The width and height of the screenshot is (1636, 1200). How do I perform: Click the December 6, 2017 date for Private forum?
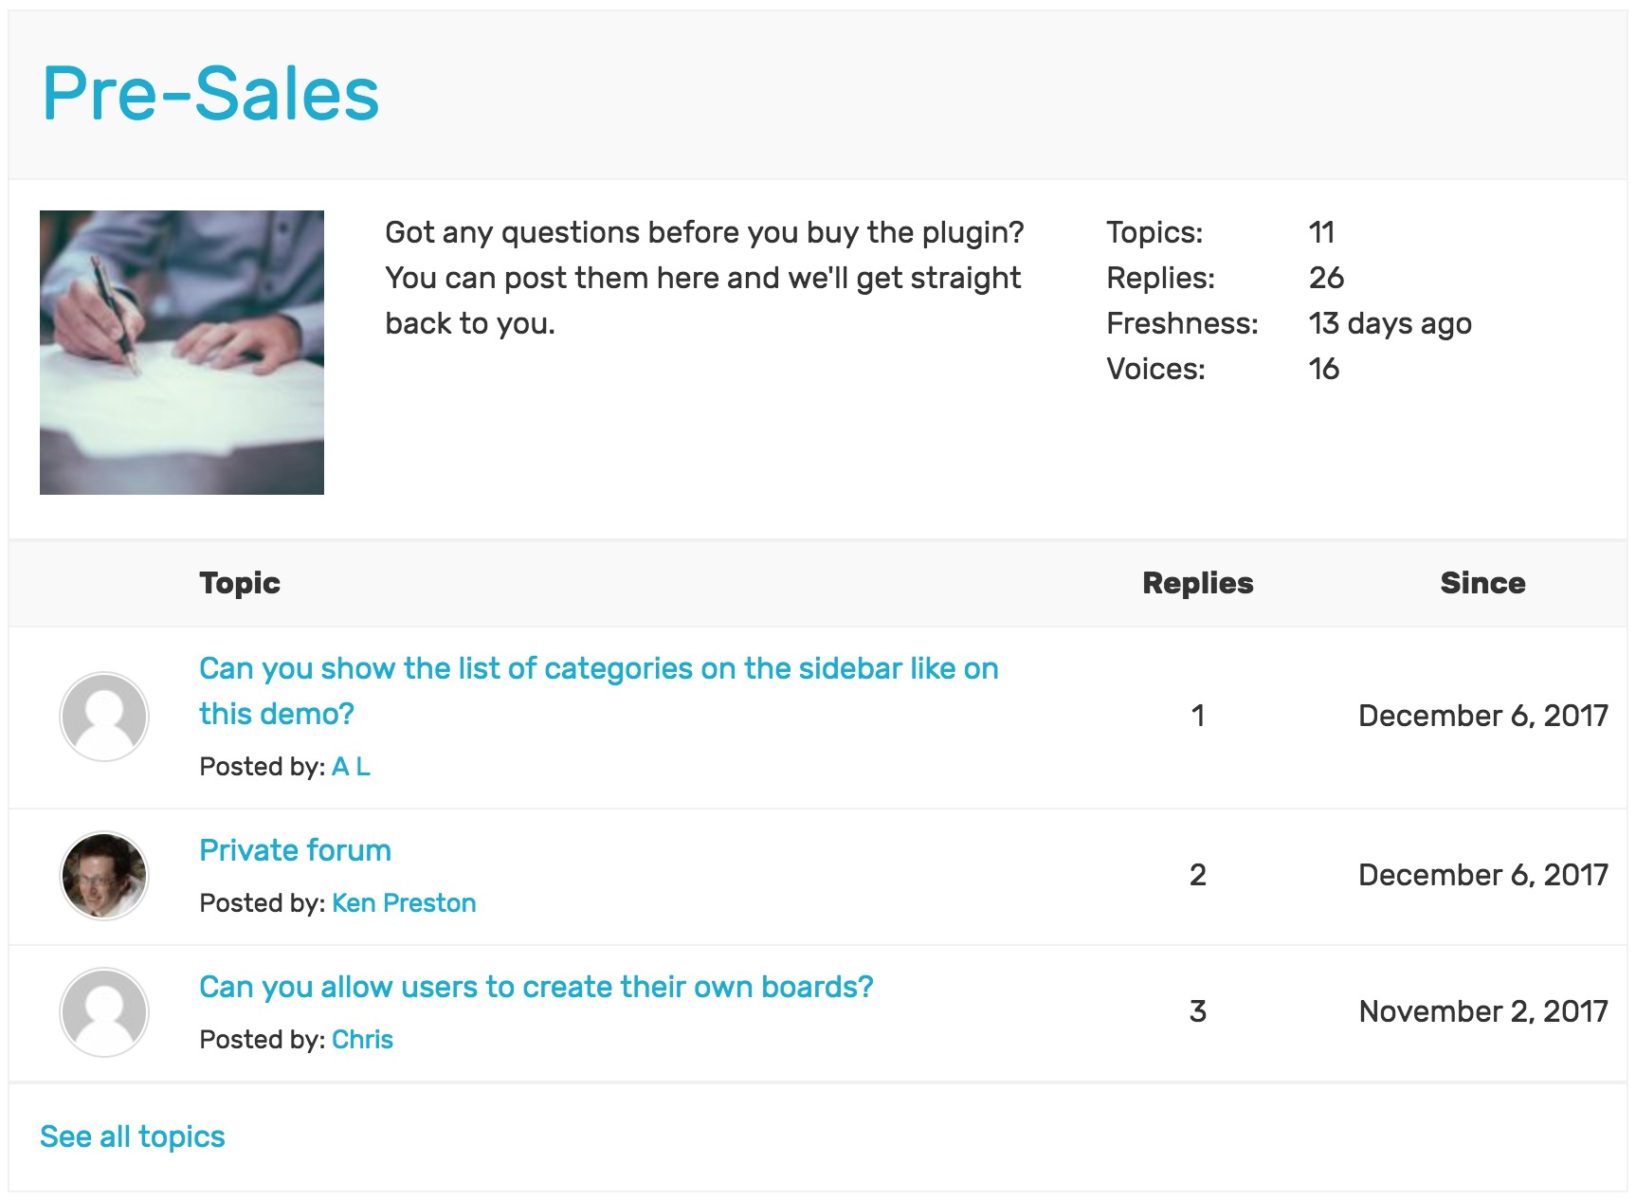coord(1483,875)
